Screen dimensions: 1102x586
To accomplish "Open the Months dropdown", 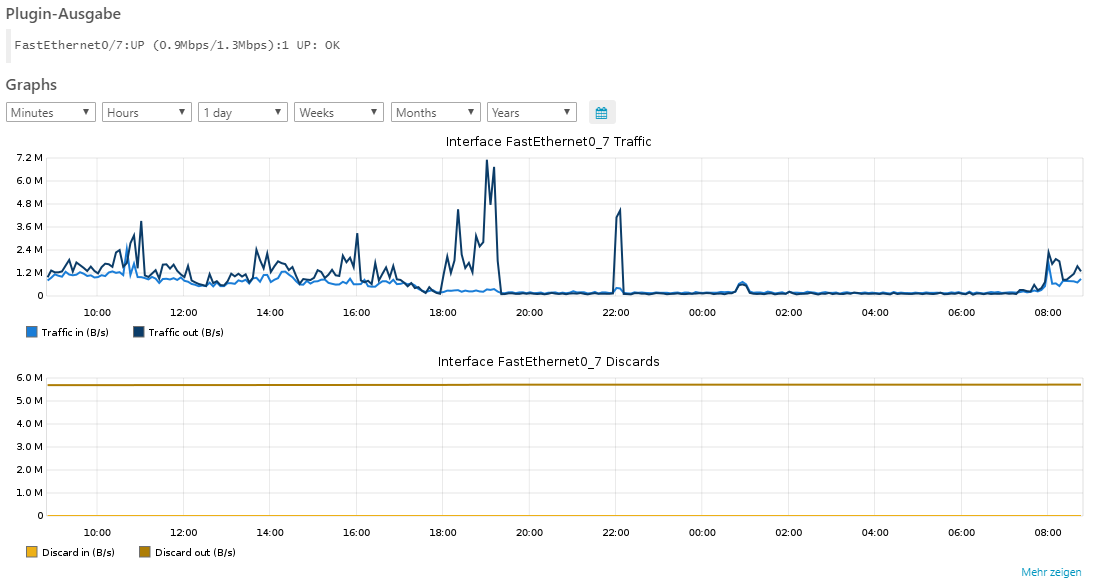I will [x=435, y=111].
